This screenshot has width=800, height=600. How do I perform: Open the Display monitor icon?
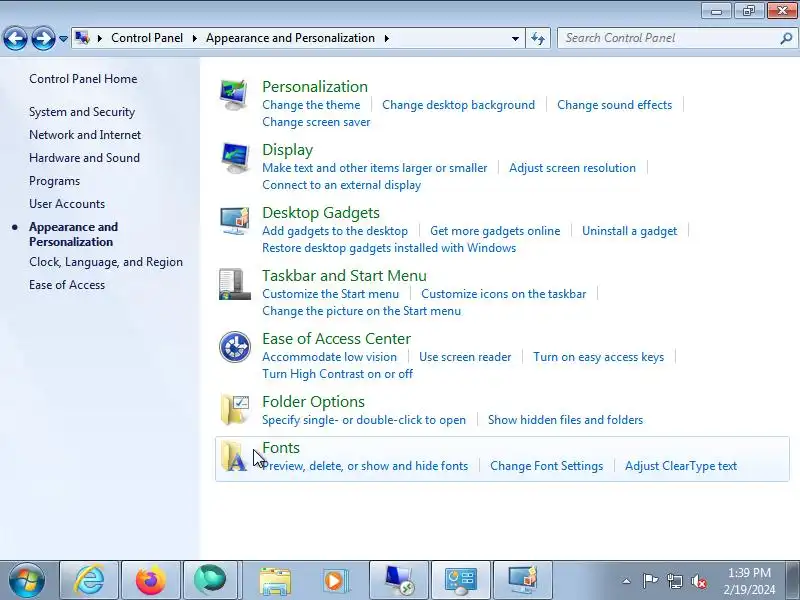235,158
